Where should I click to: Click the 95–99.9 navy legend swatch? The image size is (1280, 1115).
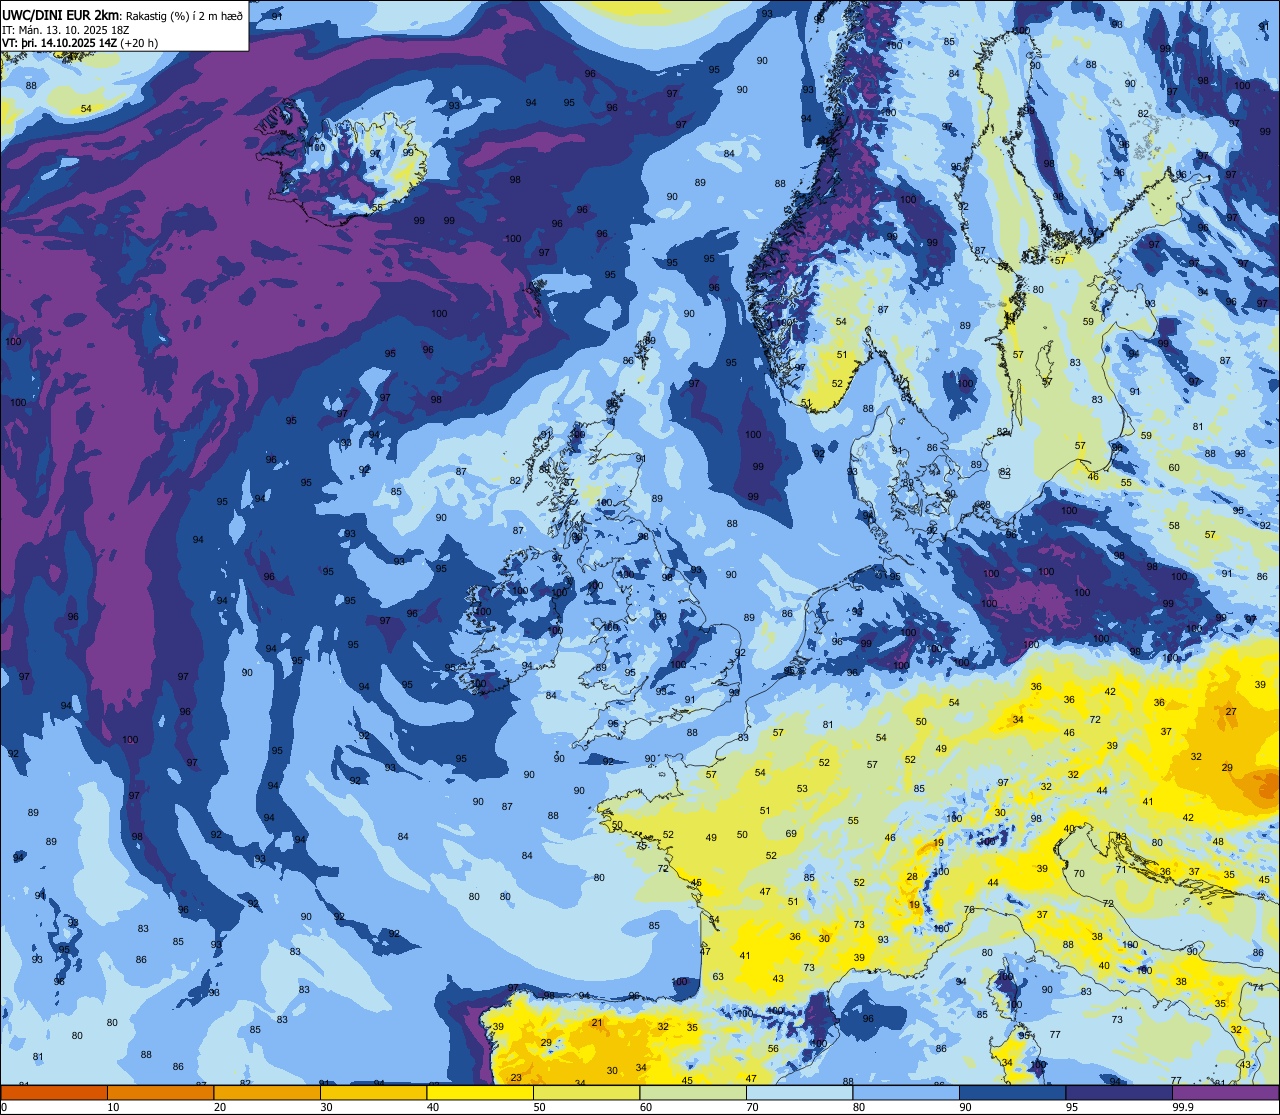[1118, 1093]
